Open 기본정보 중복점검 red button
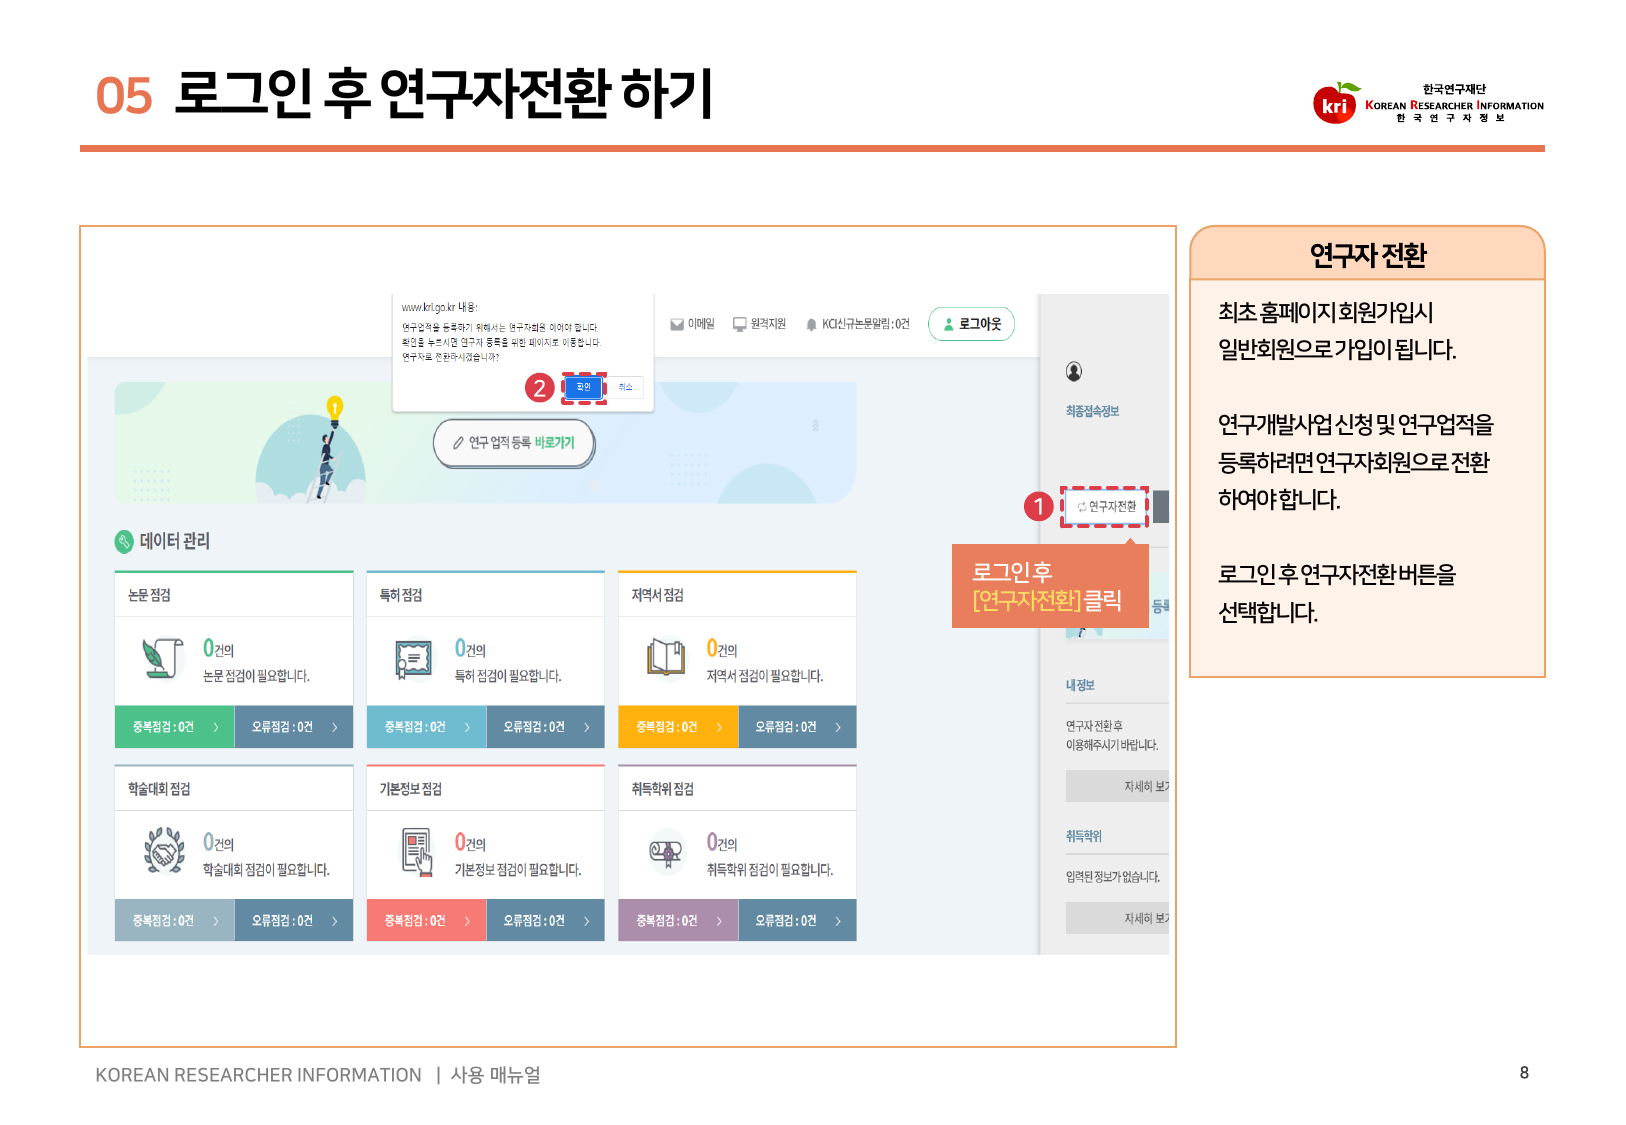 pos(426,921)
